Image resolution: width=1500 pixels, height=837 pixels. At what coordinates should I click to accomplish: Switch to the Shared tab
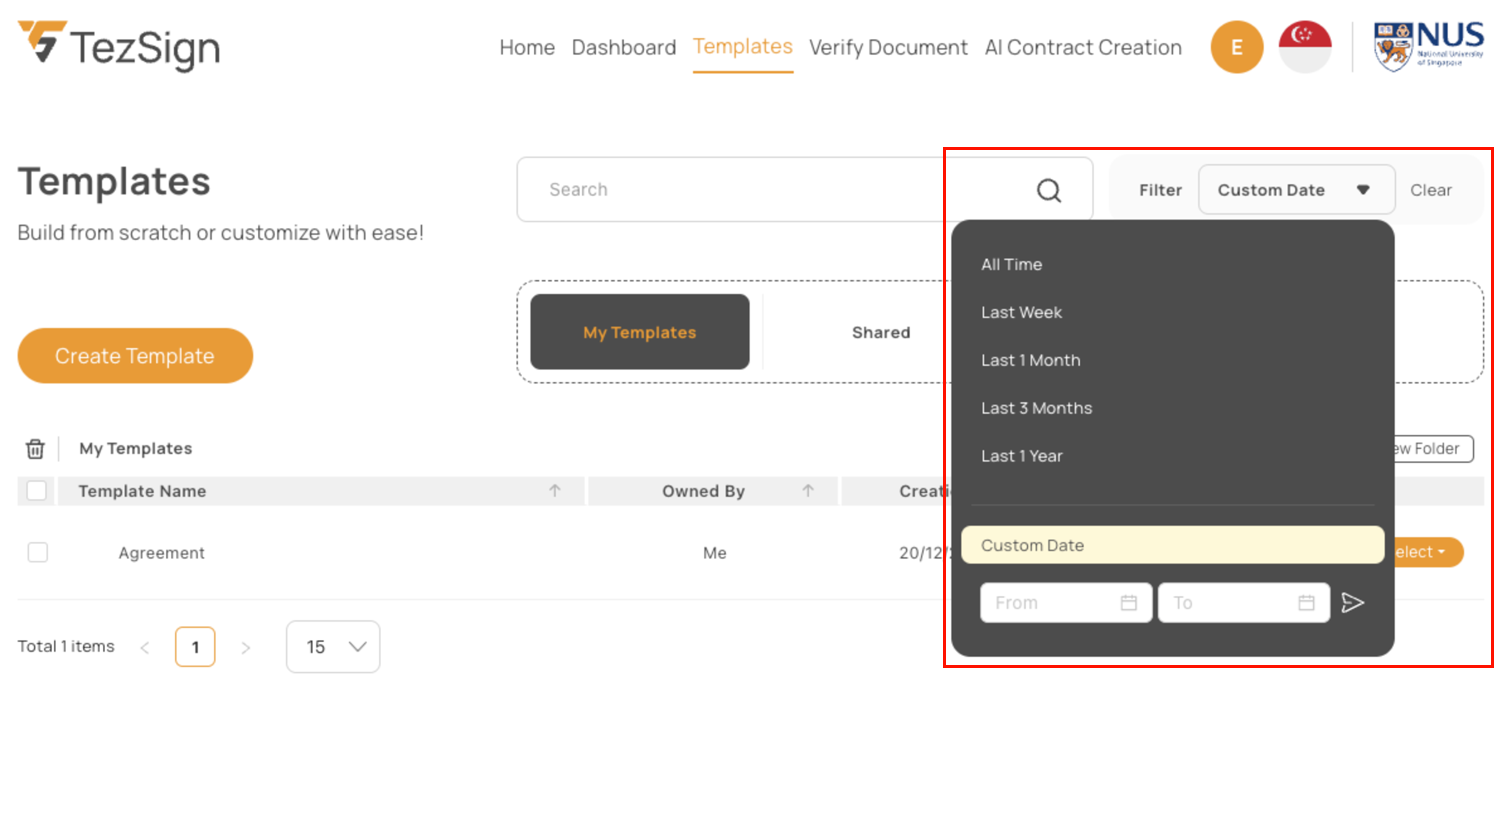(881, 332)
